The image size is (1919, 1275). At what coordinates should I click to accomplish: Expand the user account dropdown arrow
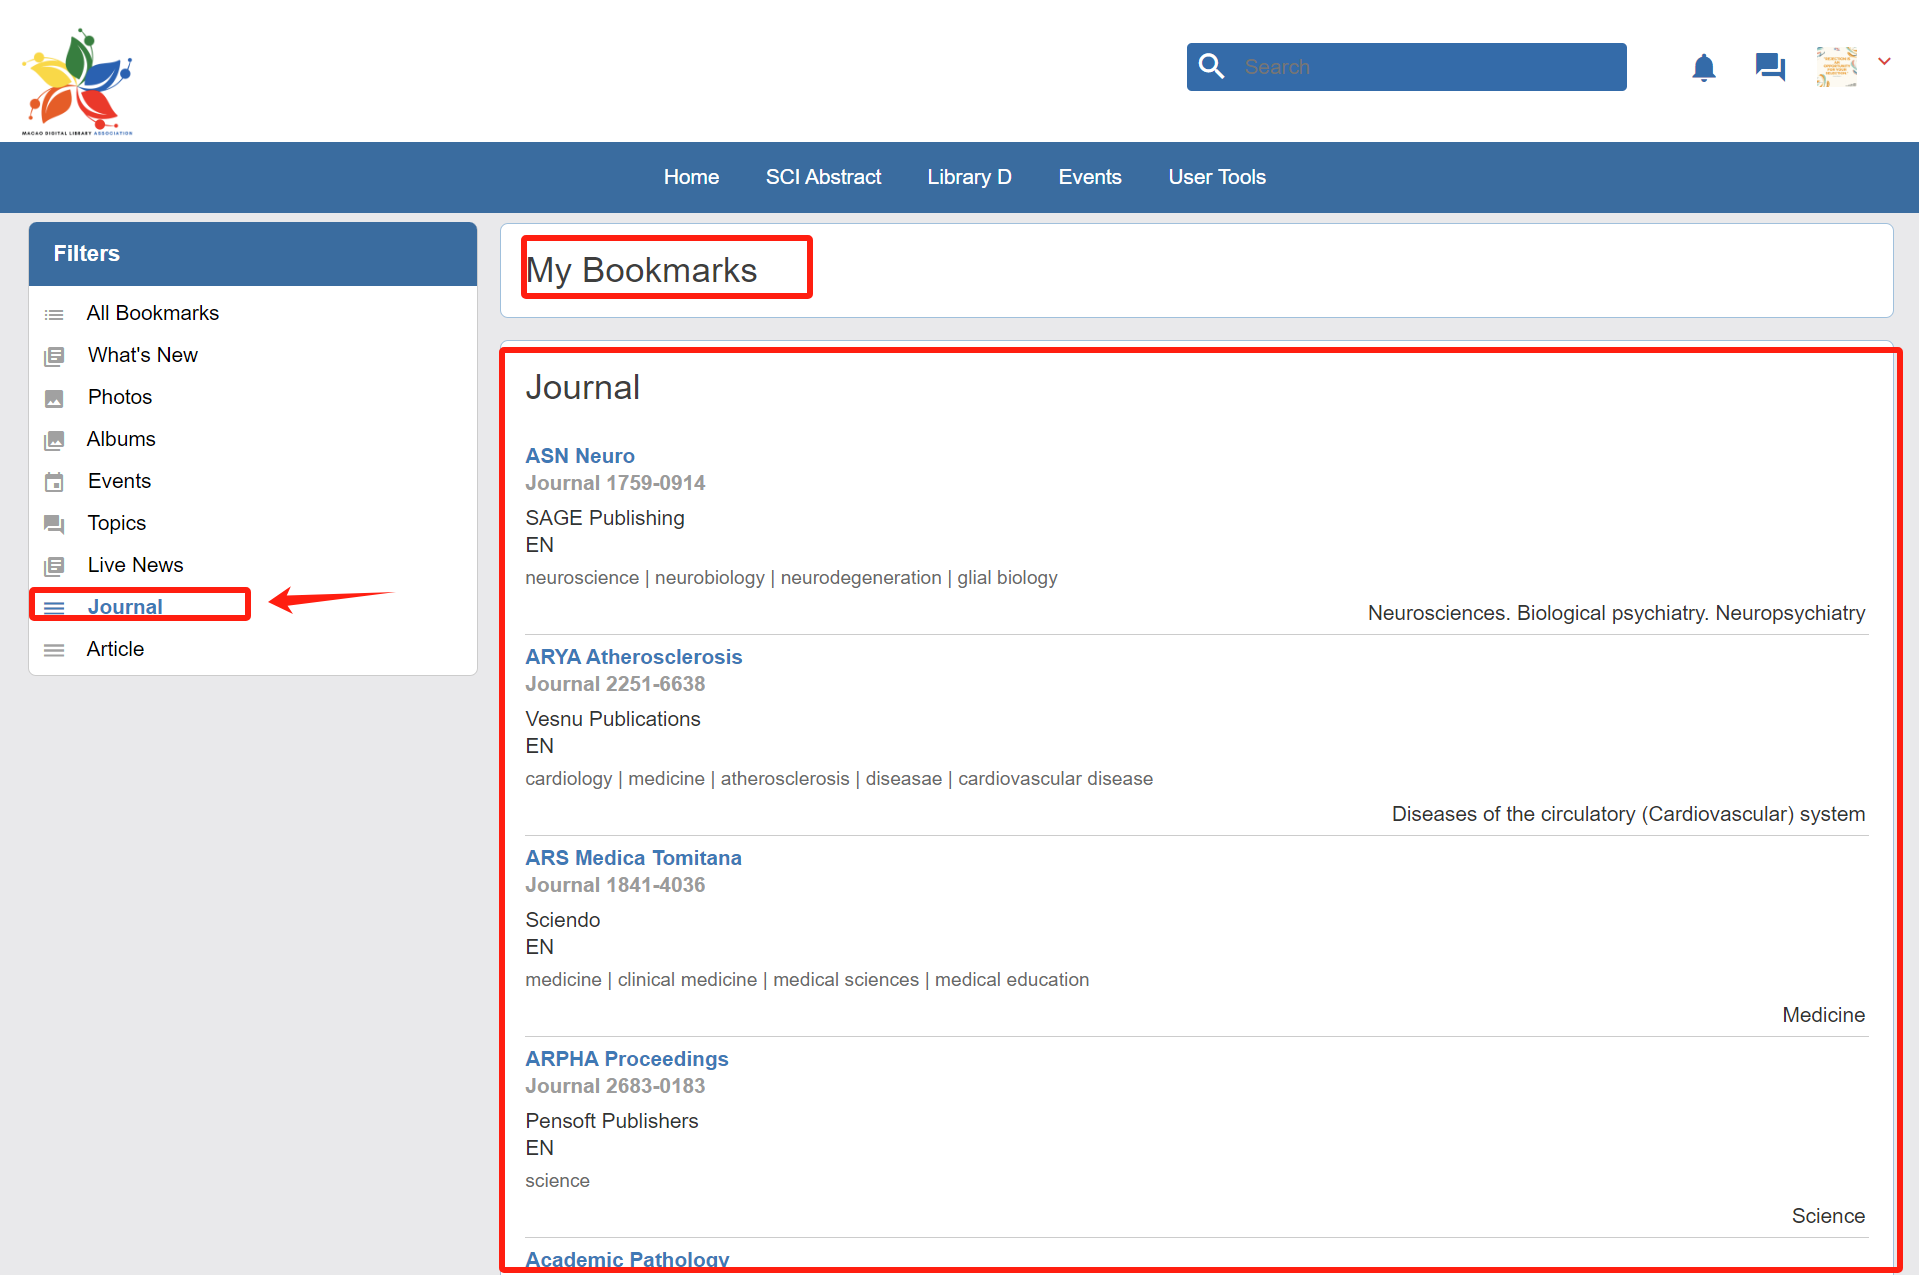(x=1884, y=62)
